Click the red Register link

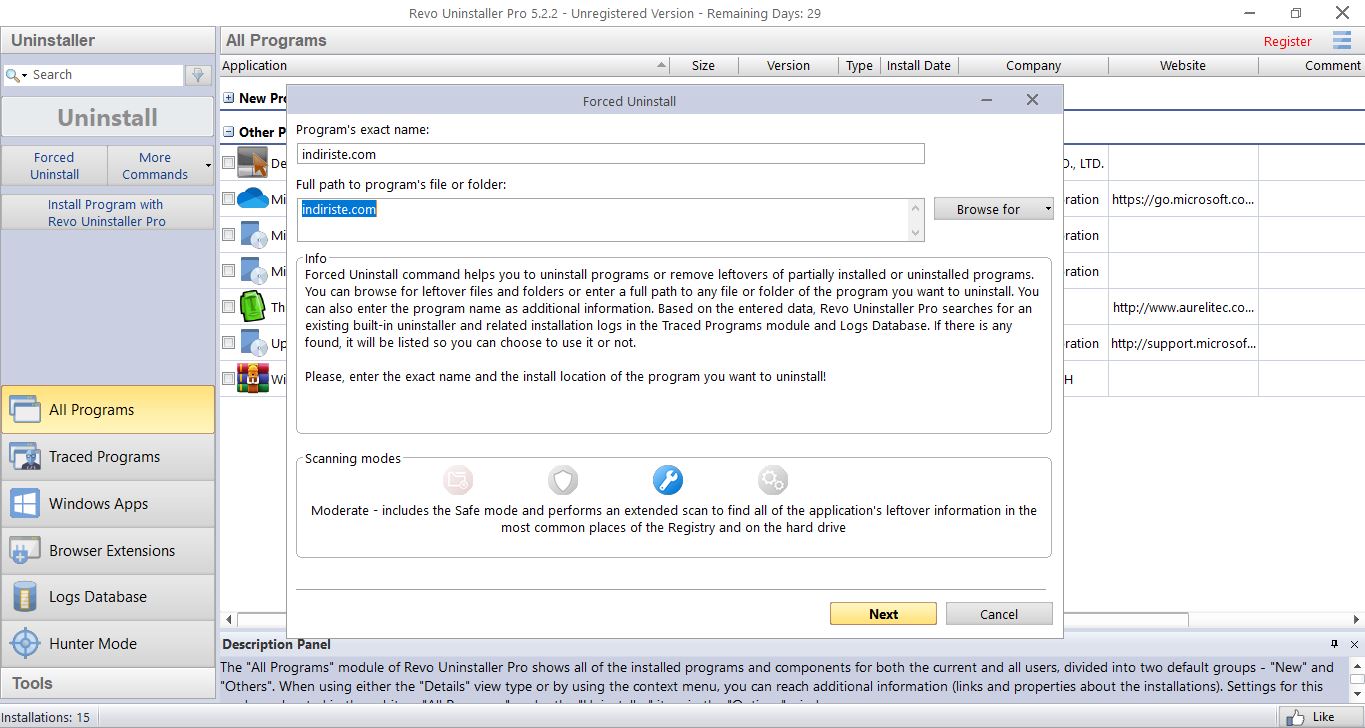point(1287,41)
